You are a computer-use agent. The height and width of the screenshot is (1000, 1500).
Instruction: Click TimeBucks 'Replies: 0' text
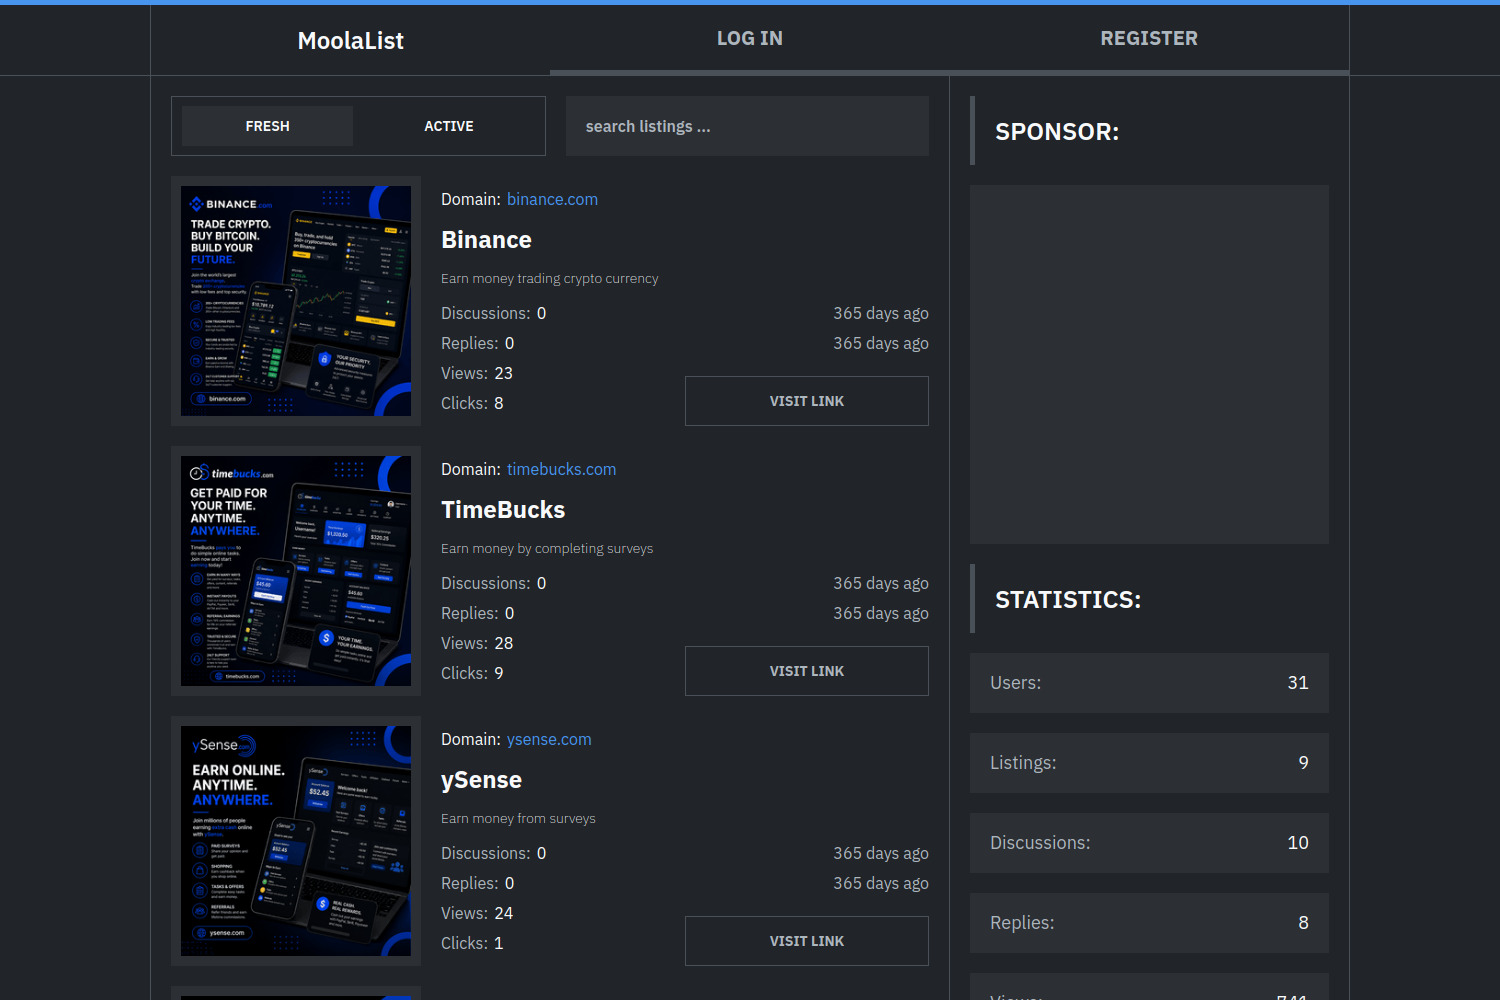pos(478,613)
